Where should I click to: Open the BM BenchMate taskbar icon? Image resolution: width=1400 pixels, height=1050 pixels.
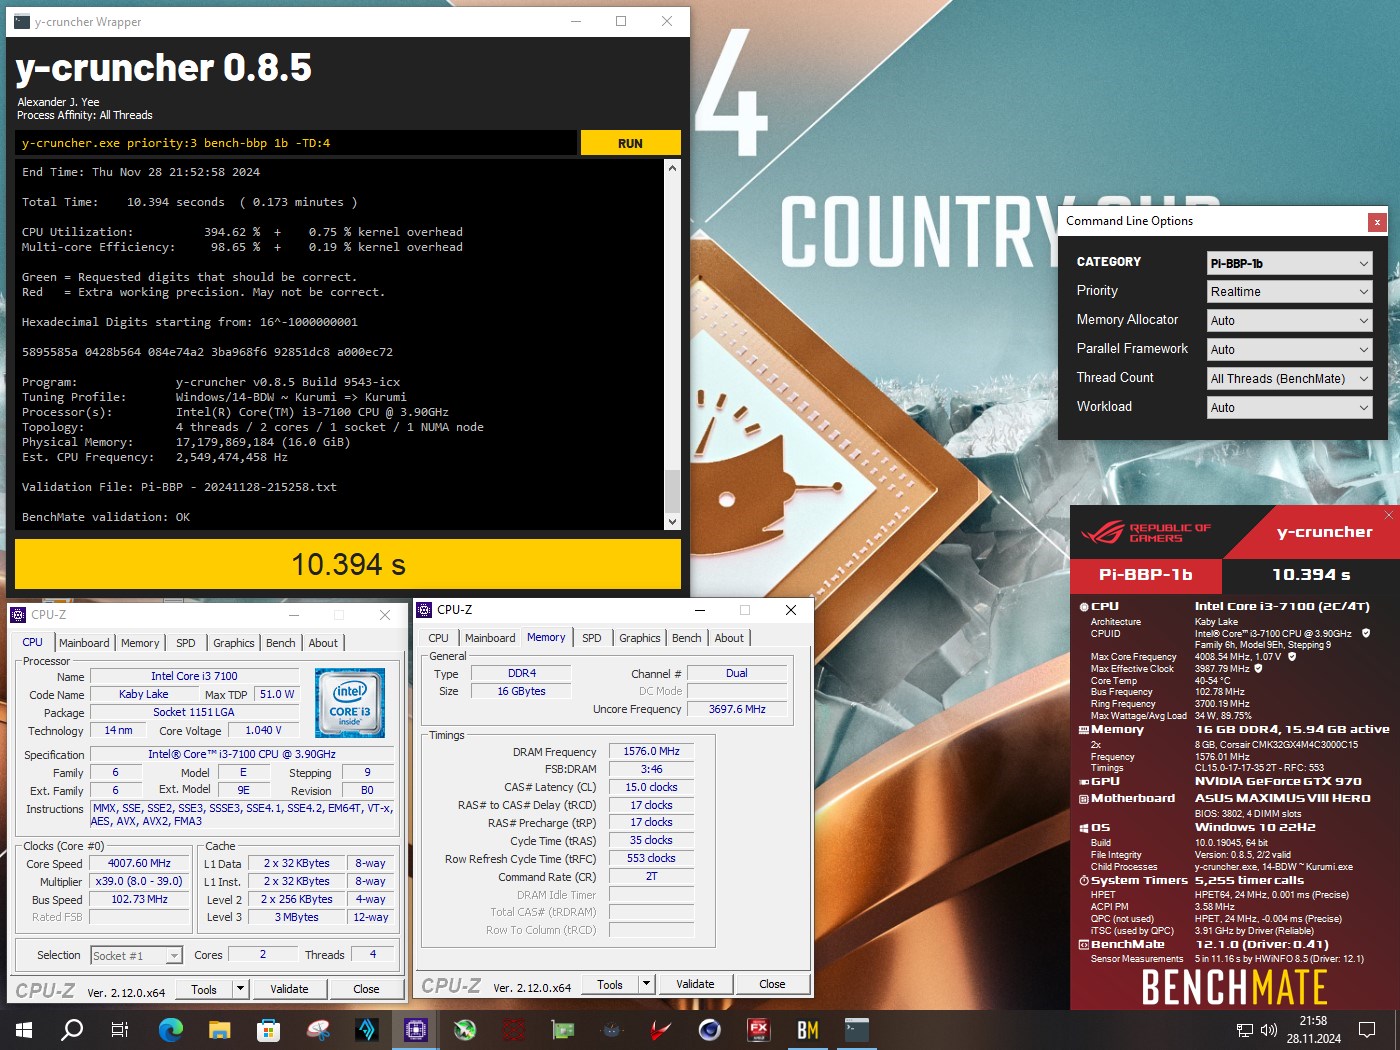(x=808, y=1029)
